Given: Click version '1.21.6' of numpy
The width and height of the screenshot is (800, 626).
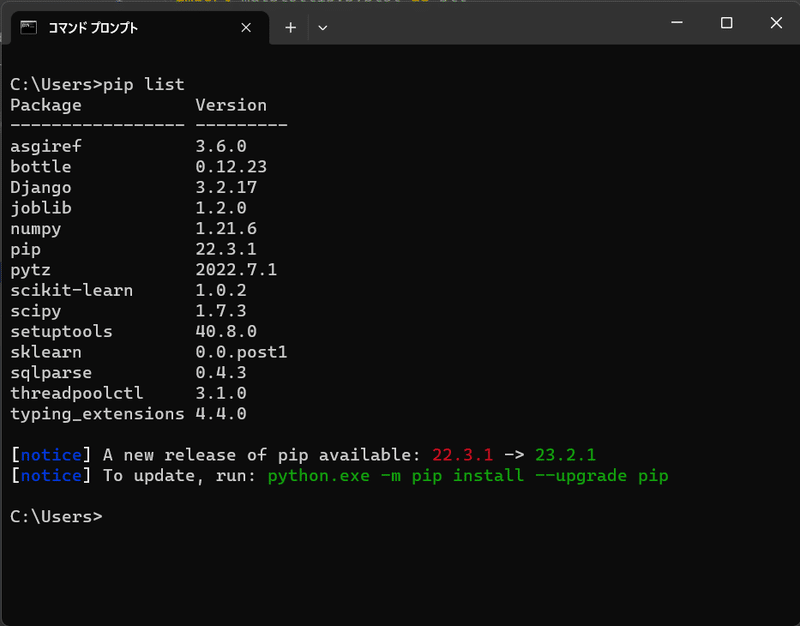Looking at the screenshot, I should [x=226, y=229].
